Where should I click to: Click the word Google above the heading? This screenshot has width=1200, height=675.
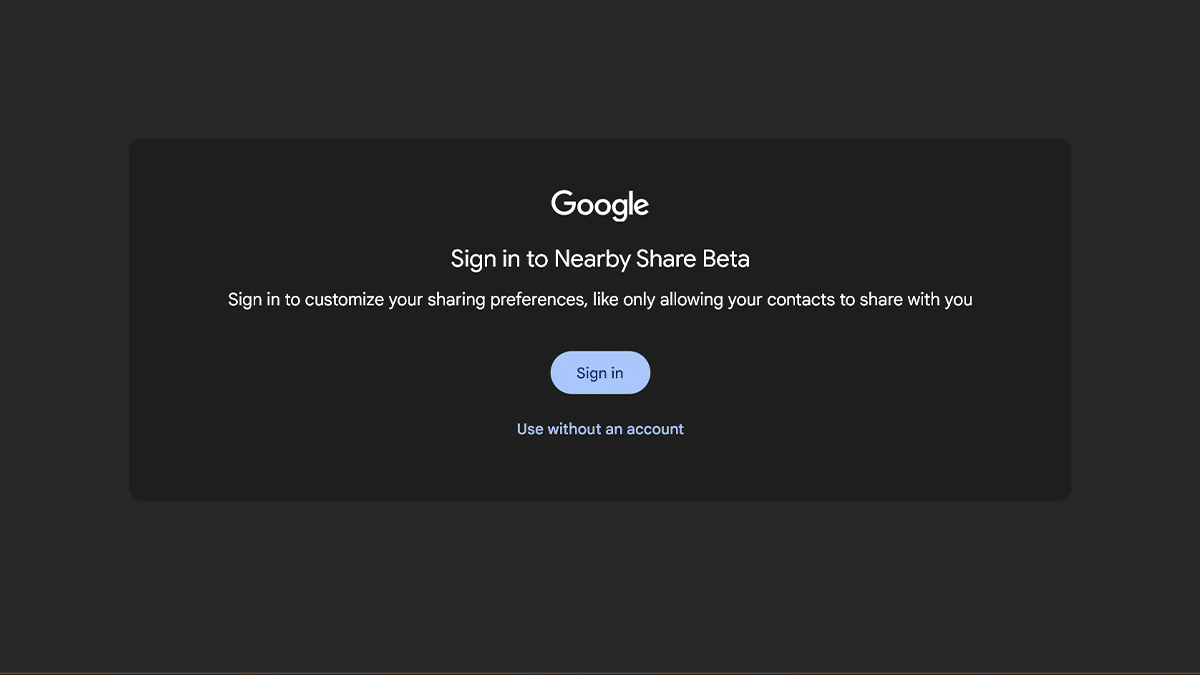coord(600,205)
